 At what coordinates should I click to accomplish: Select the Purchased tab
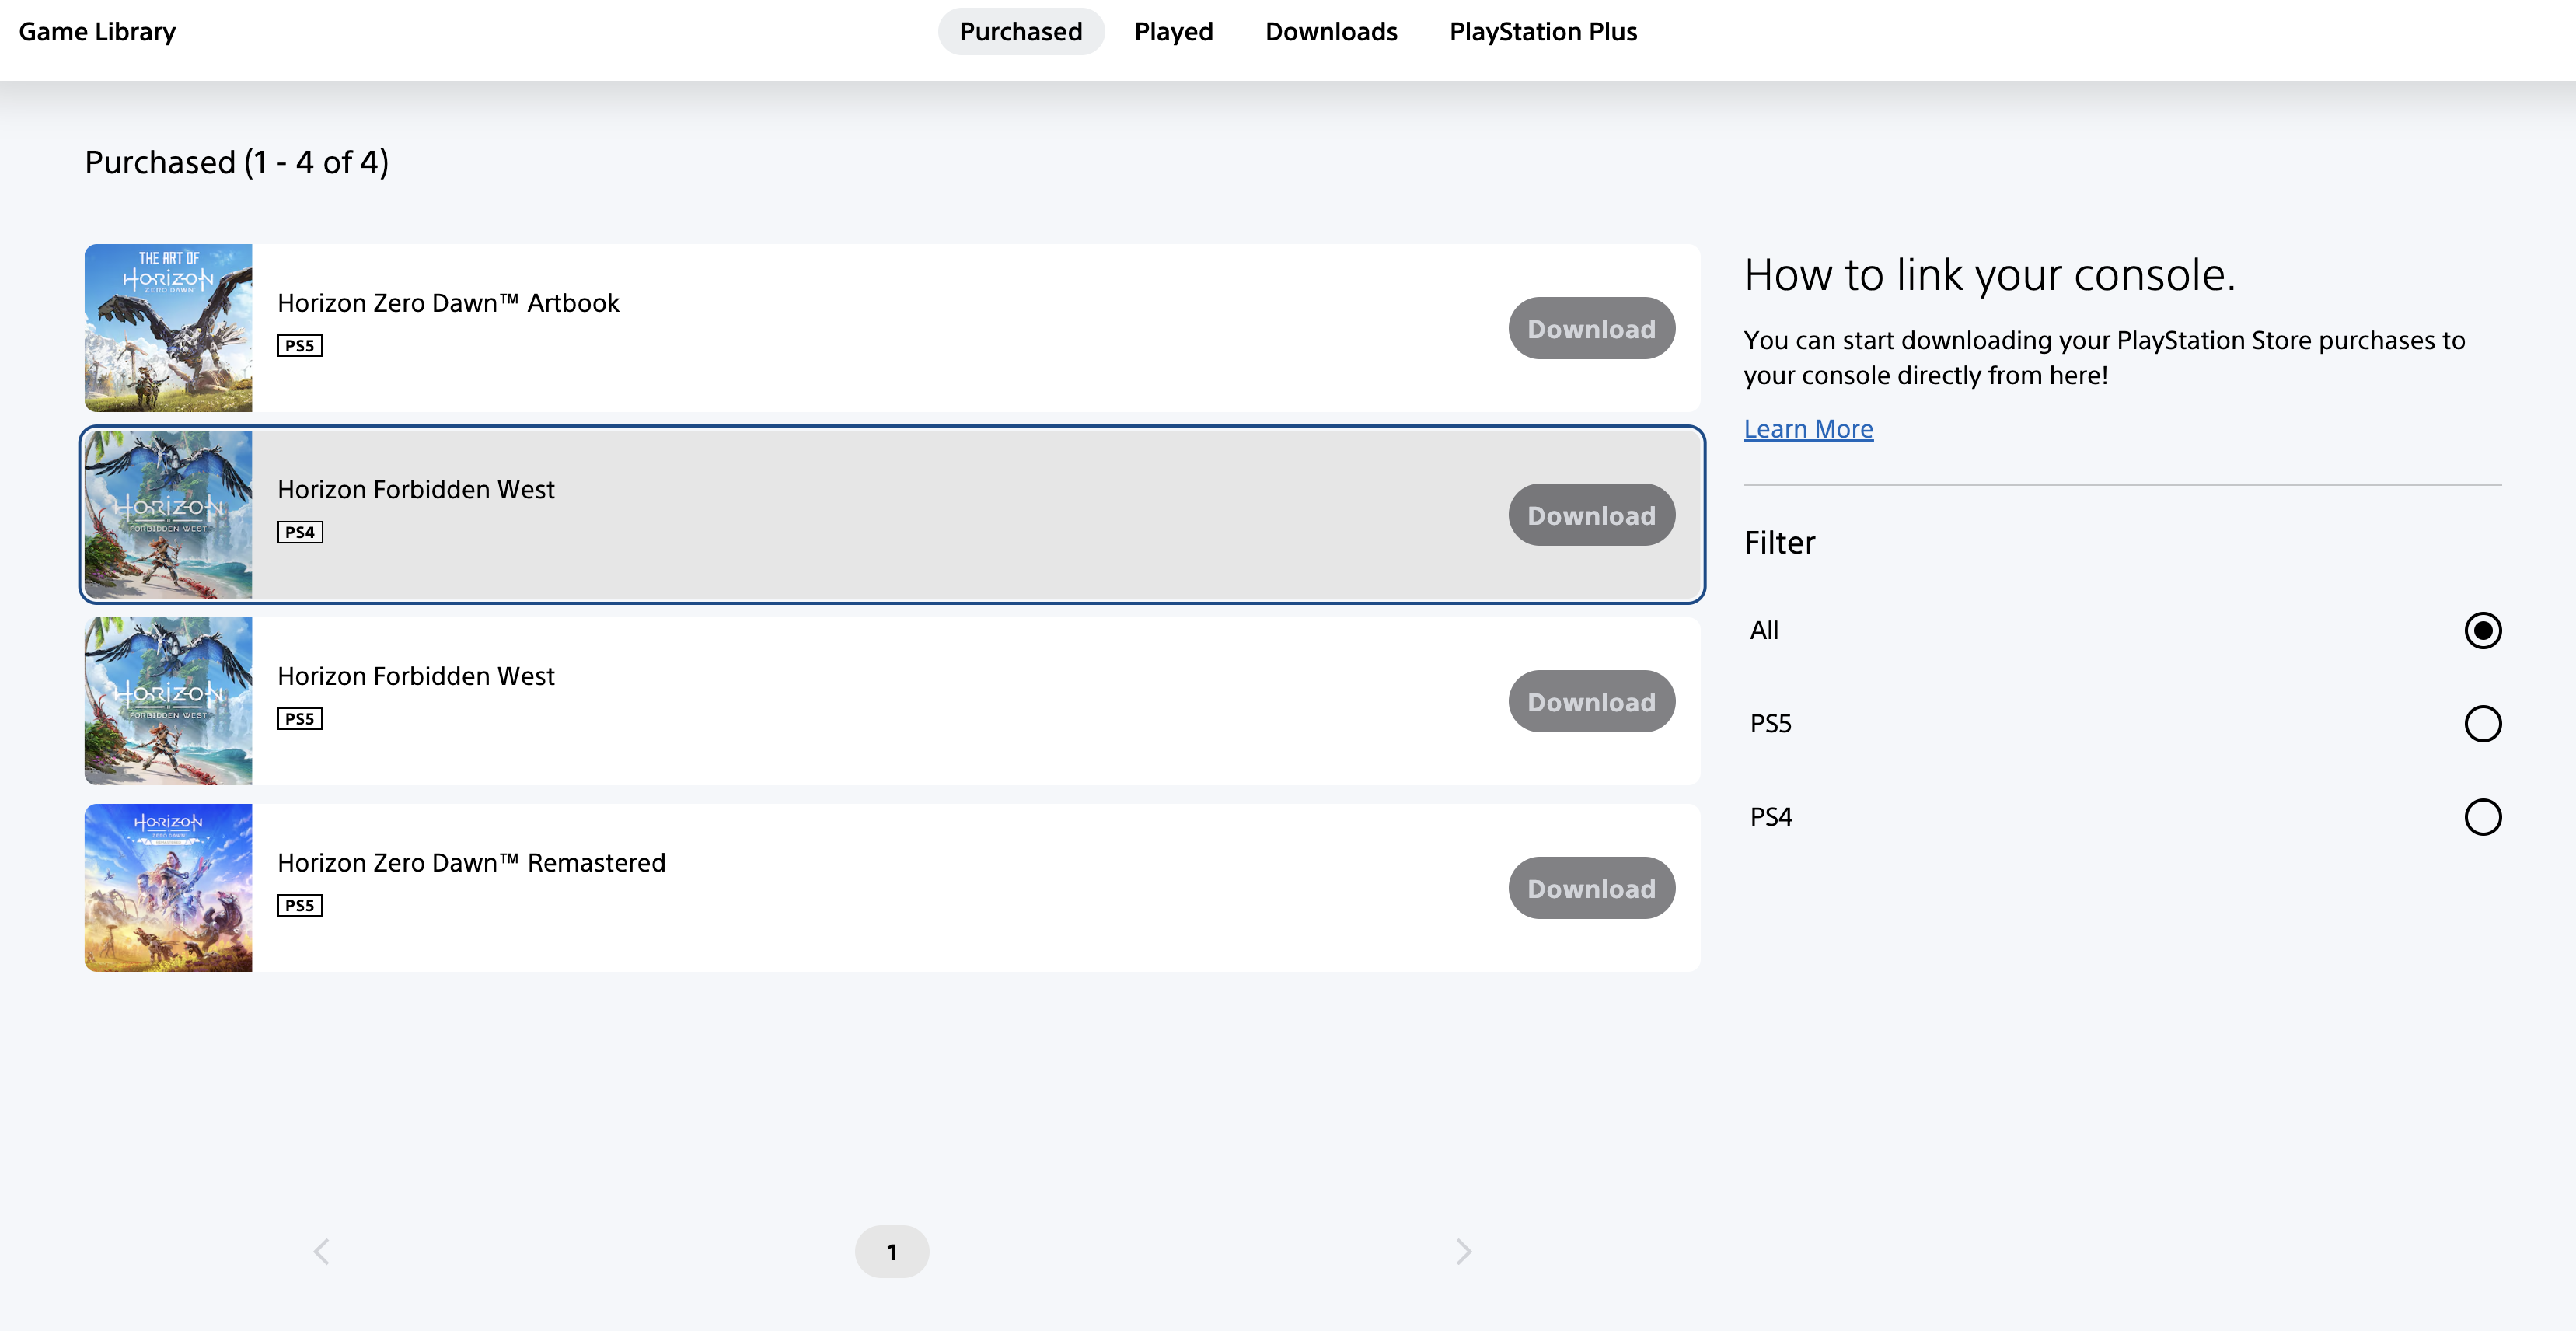coord(1021,32)
